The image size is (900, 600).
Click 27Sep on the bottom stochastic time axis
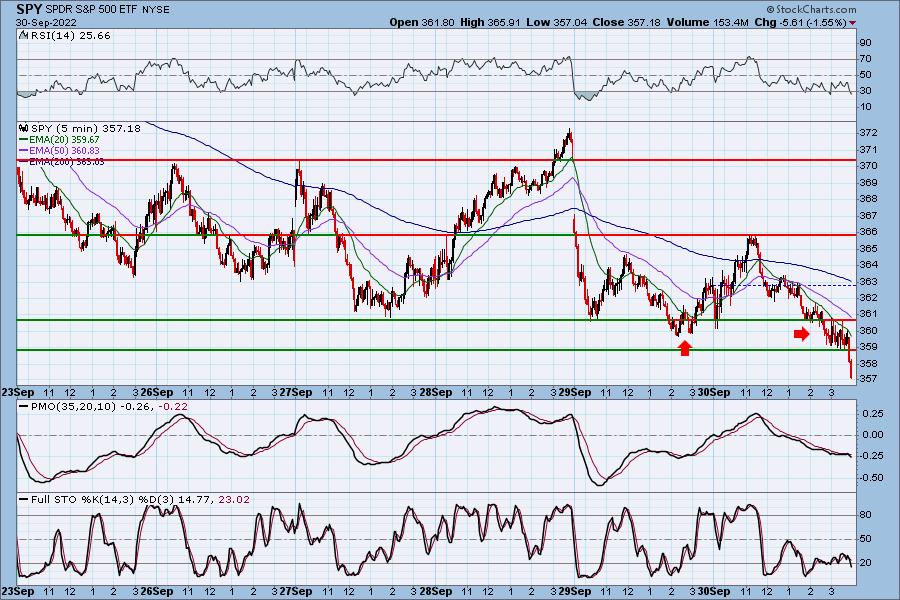[296, 591]
